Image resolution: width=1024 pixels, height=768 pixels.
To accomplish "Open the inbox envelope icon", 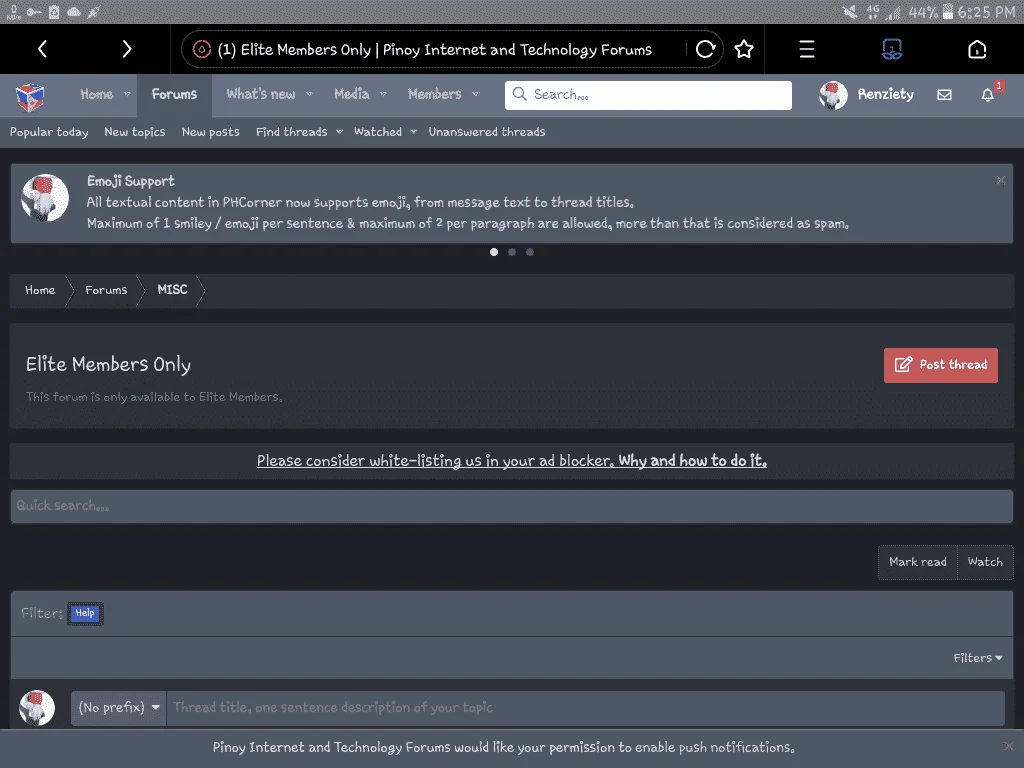I will (944, 95).
